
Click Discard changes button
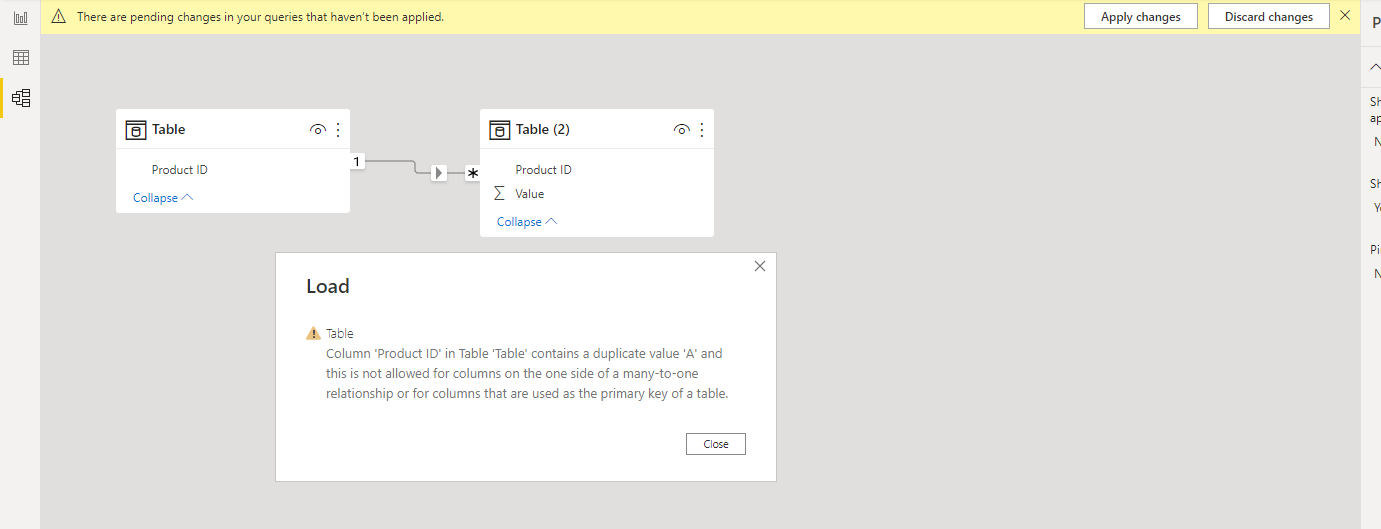click(x=1269, y=17)
